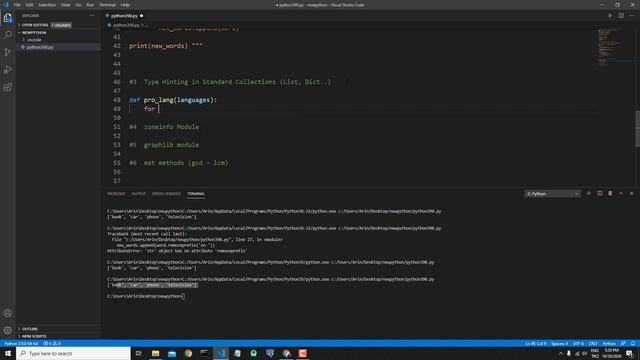Open the Run menu
The height and width of the screenshot is (360, 640).
point(90,5)
